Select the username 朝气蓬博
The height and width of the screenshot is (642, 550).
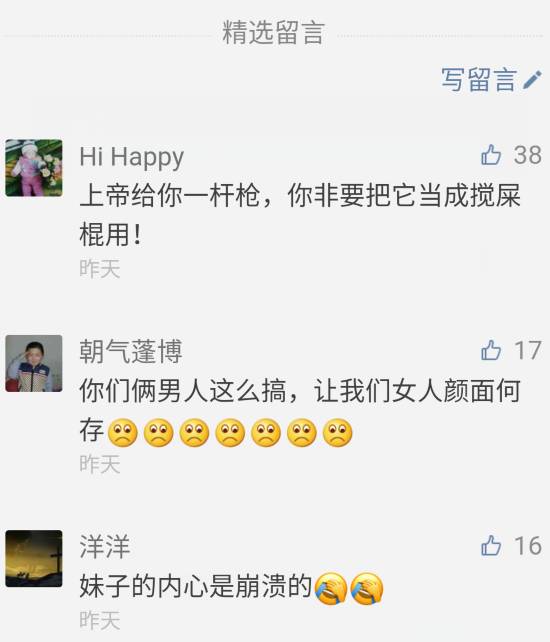coord(131,351)
